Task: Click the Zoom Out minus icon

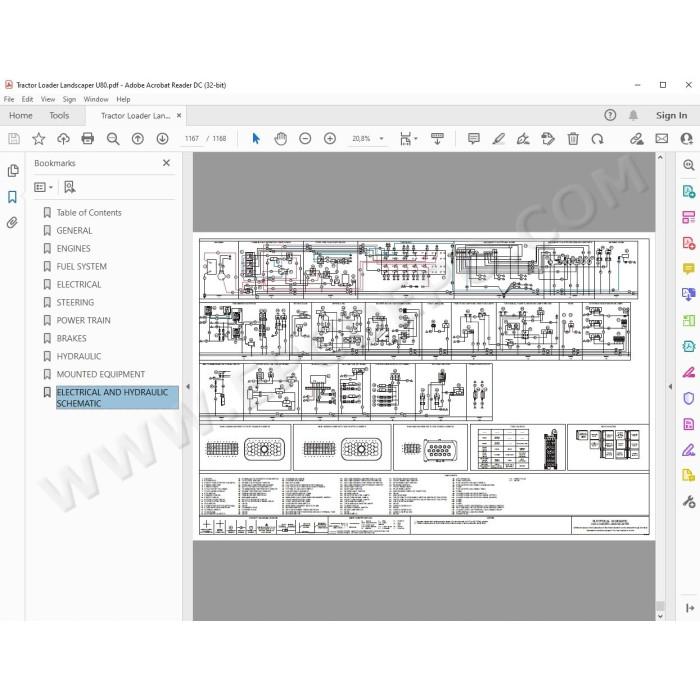Action: click(305, 139)
